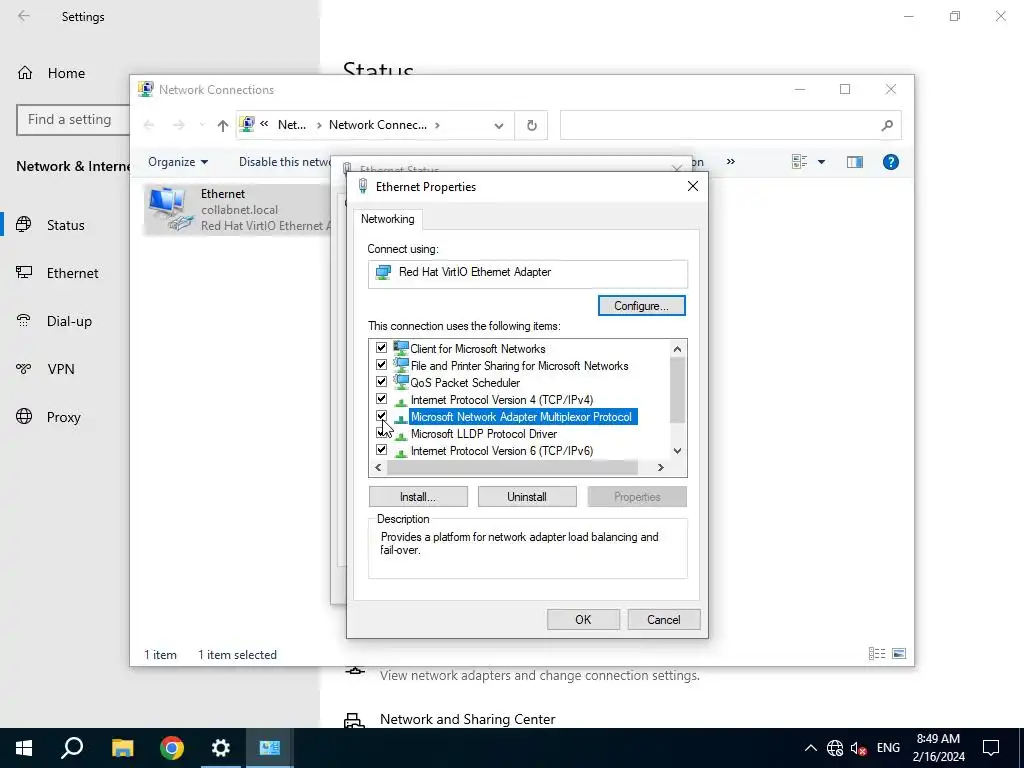Viewport: 1024px width, 768px height.
Task: Select Internet Protocol Version 4 (TCP/IPv4) item
Action: click(502, 400)
